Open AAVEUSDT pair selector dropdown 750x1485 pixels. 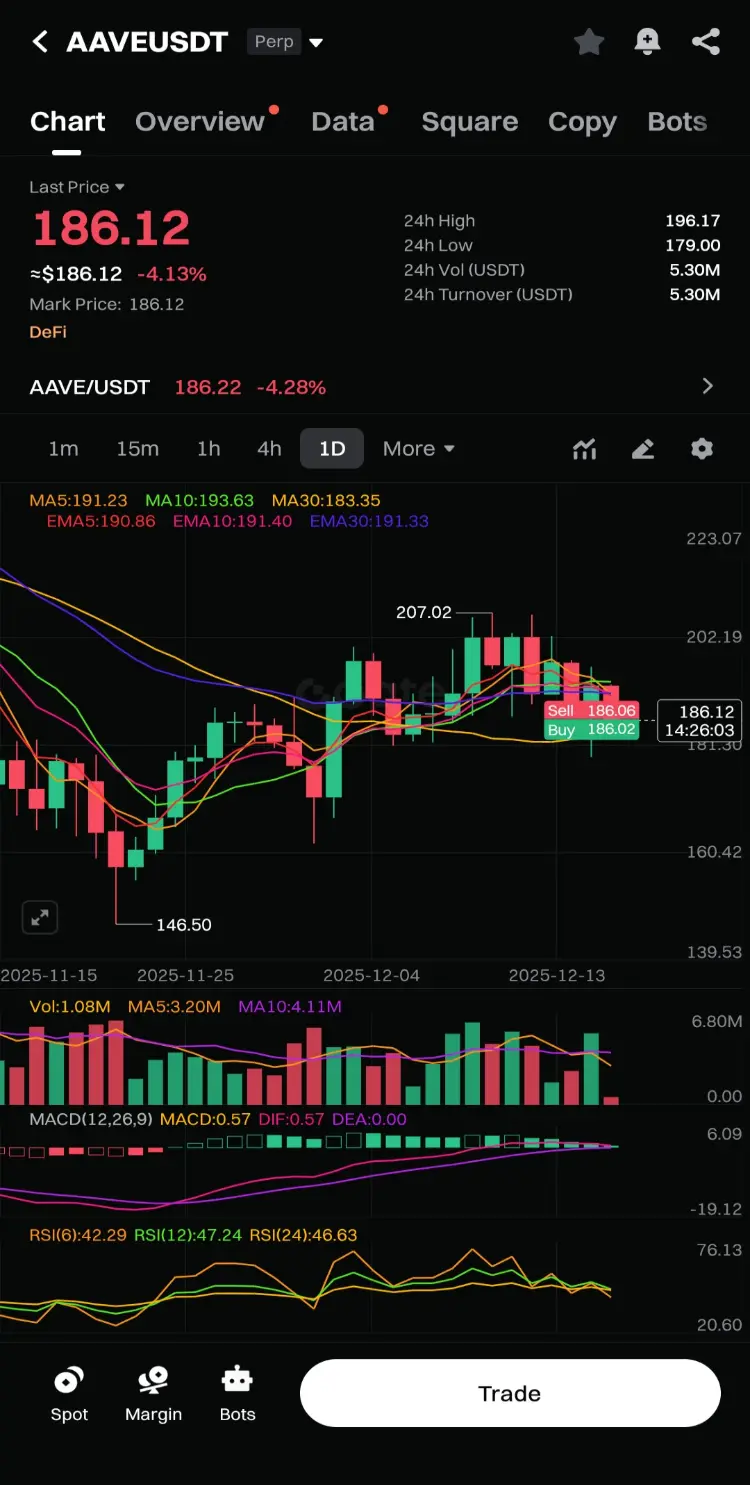click(316, 43)
